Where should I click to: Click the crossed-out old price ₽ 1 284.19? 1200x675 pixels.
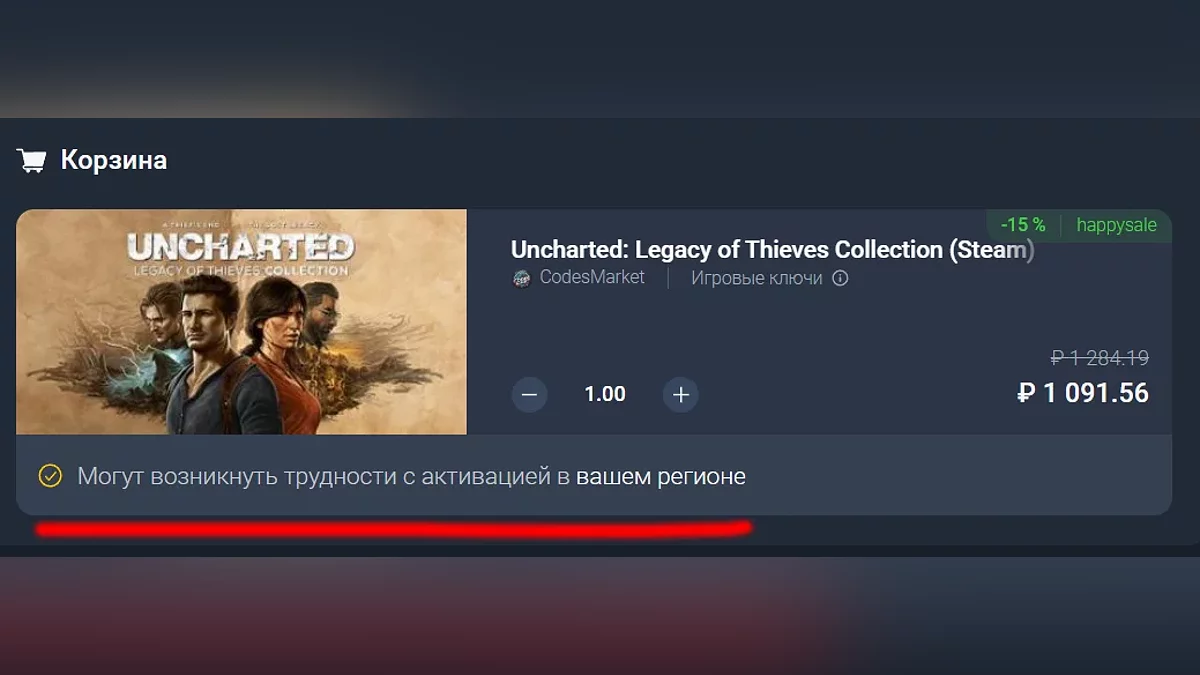[x=1099, y=358]
